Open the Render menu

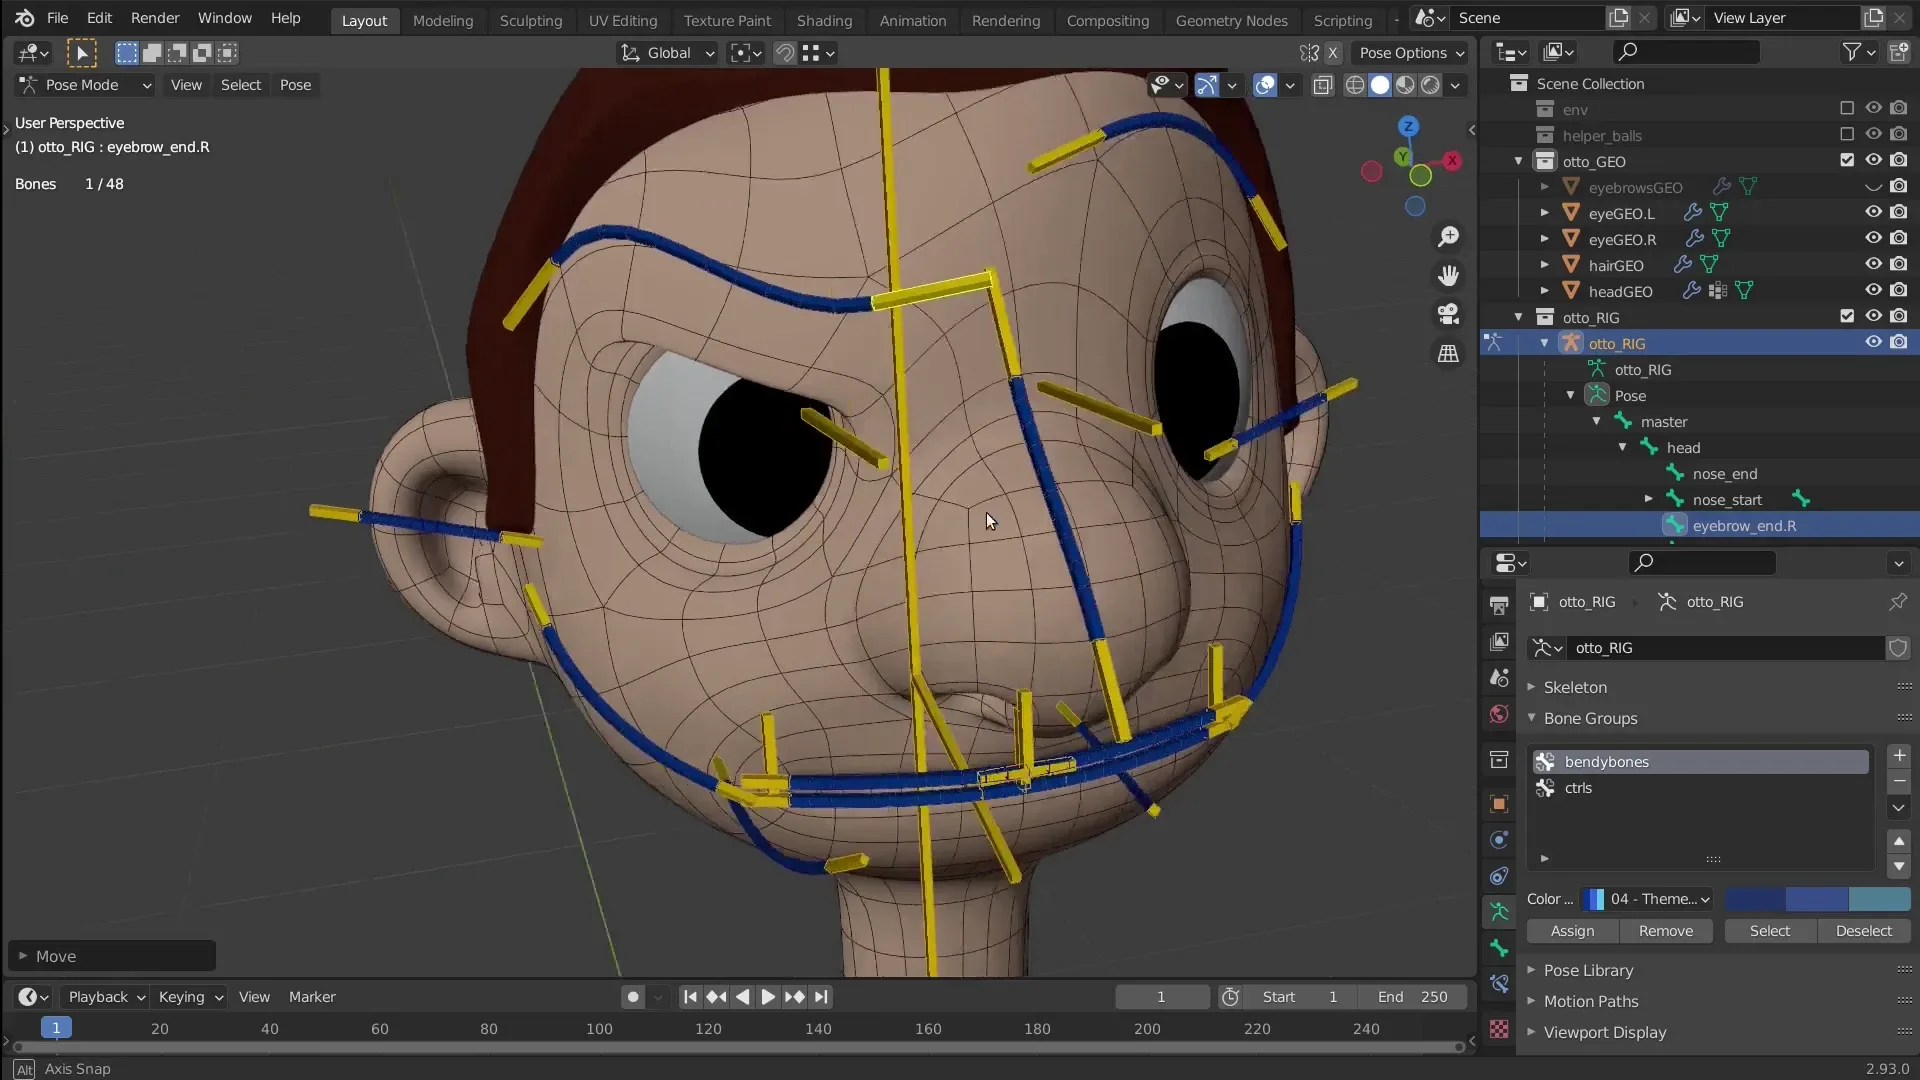coord(155,18)
